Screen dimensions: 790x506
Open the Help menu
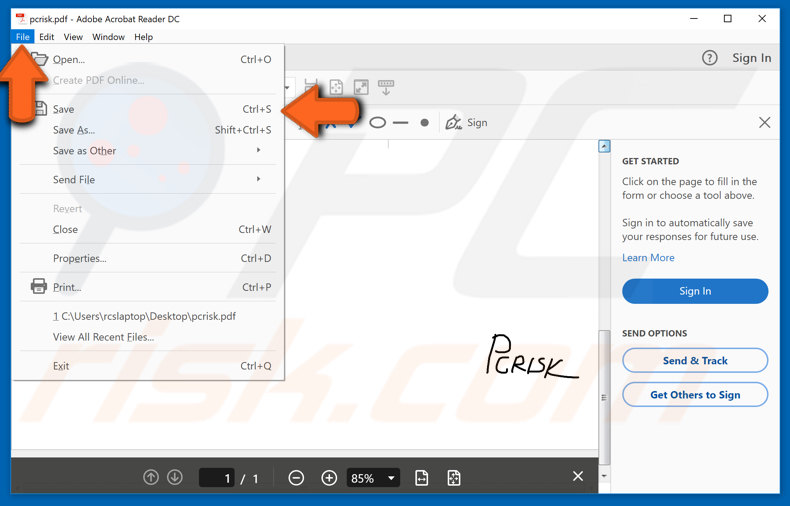tap(144, 37)
